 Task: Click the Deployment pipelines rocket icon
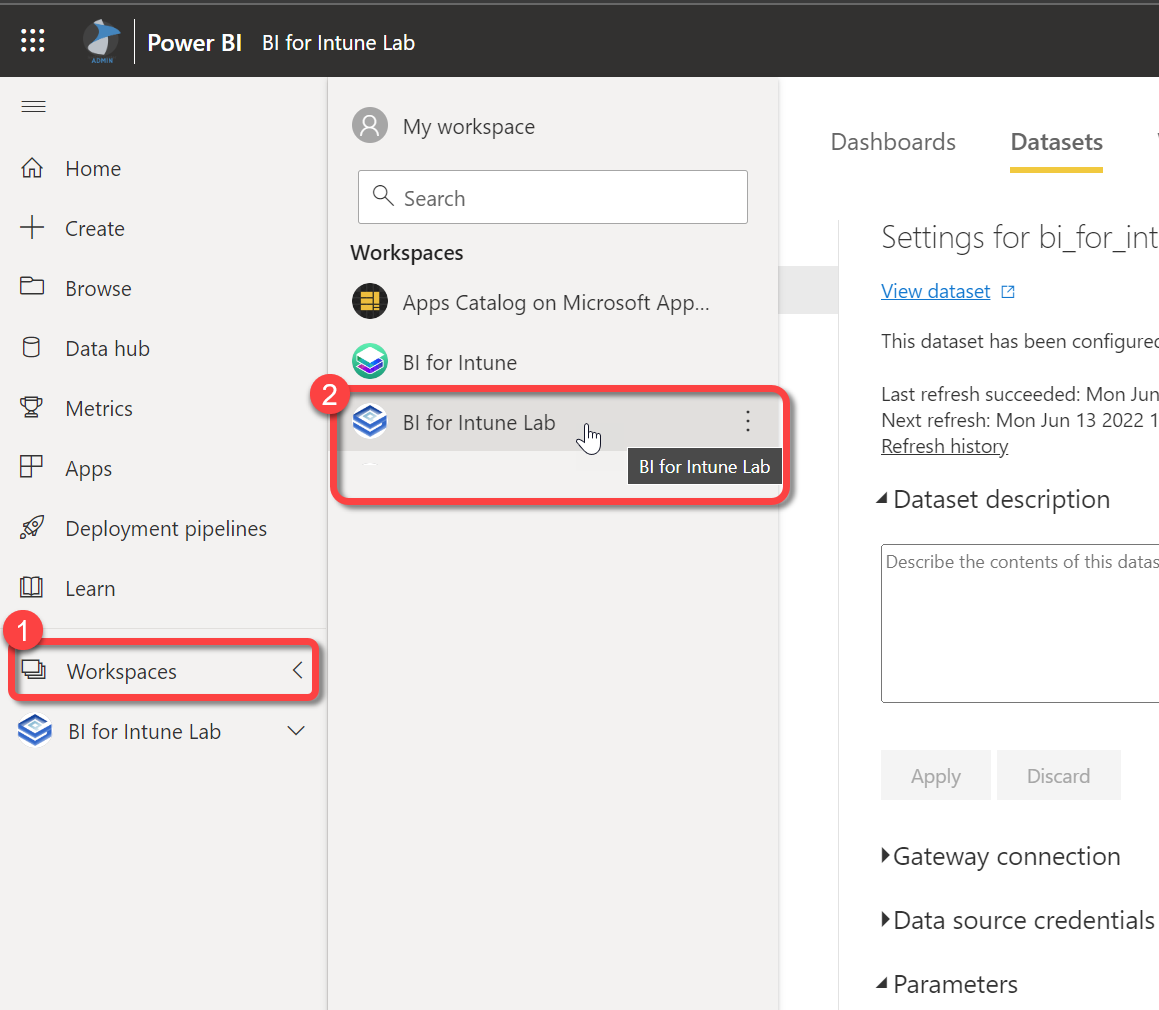32,527
